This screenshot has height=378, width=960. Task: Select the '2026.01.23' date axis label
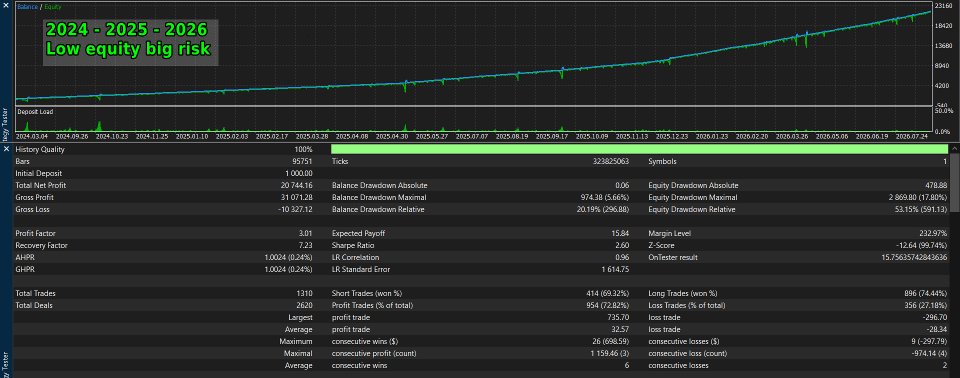pos(713,137)
